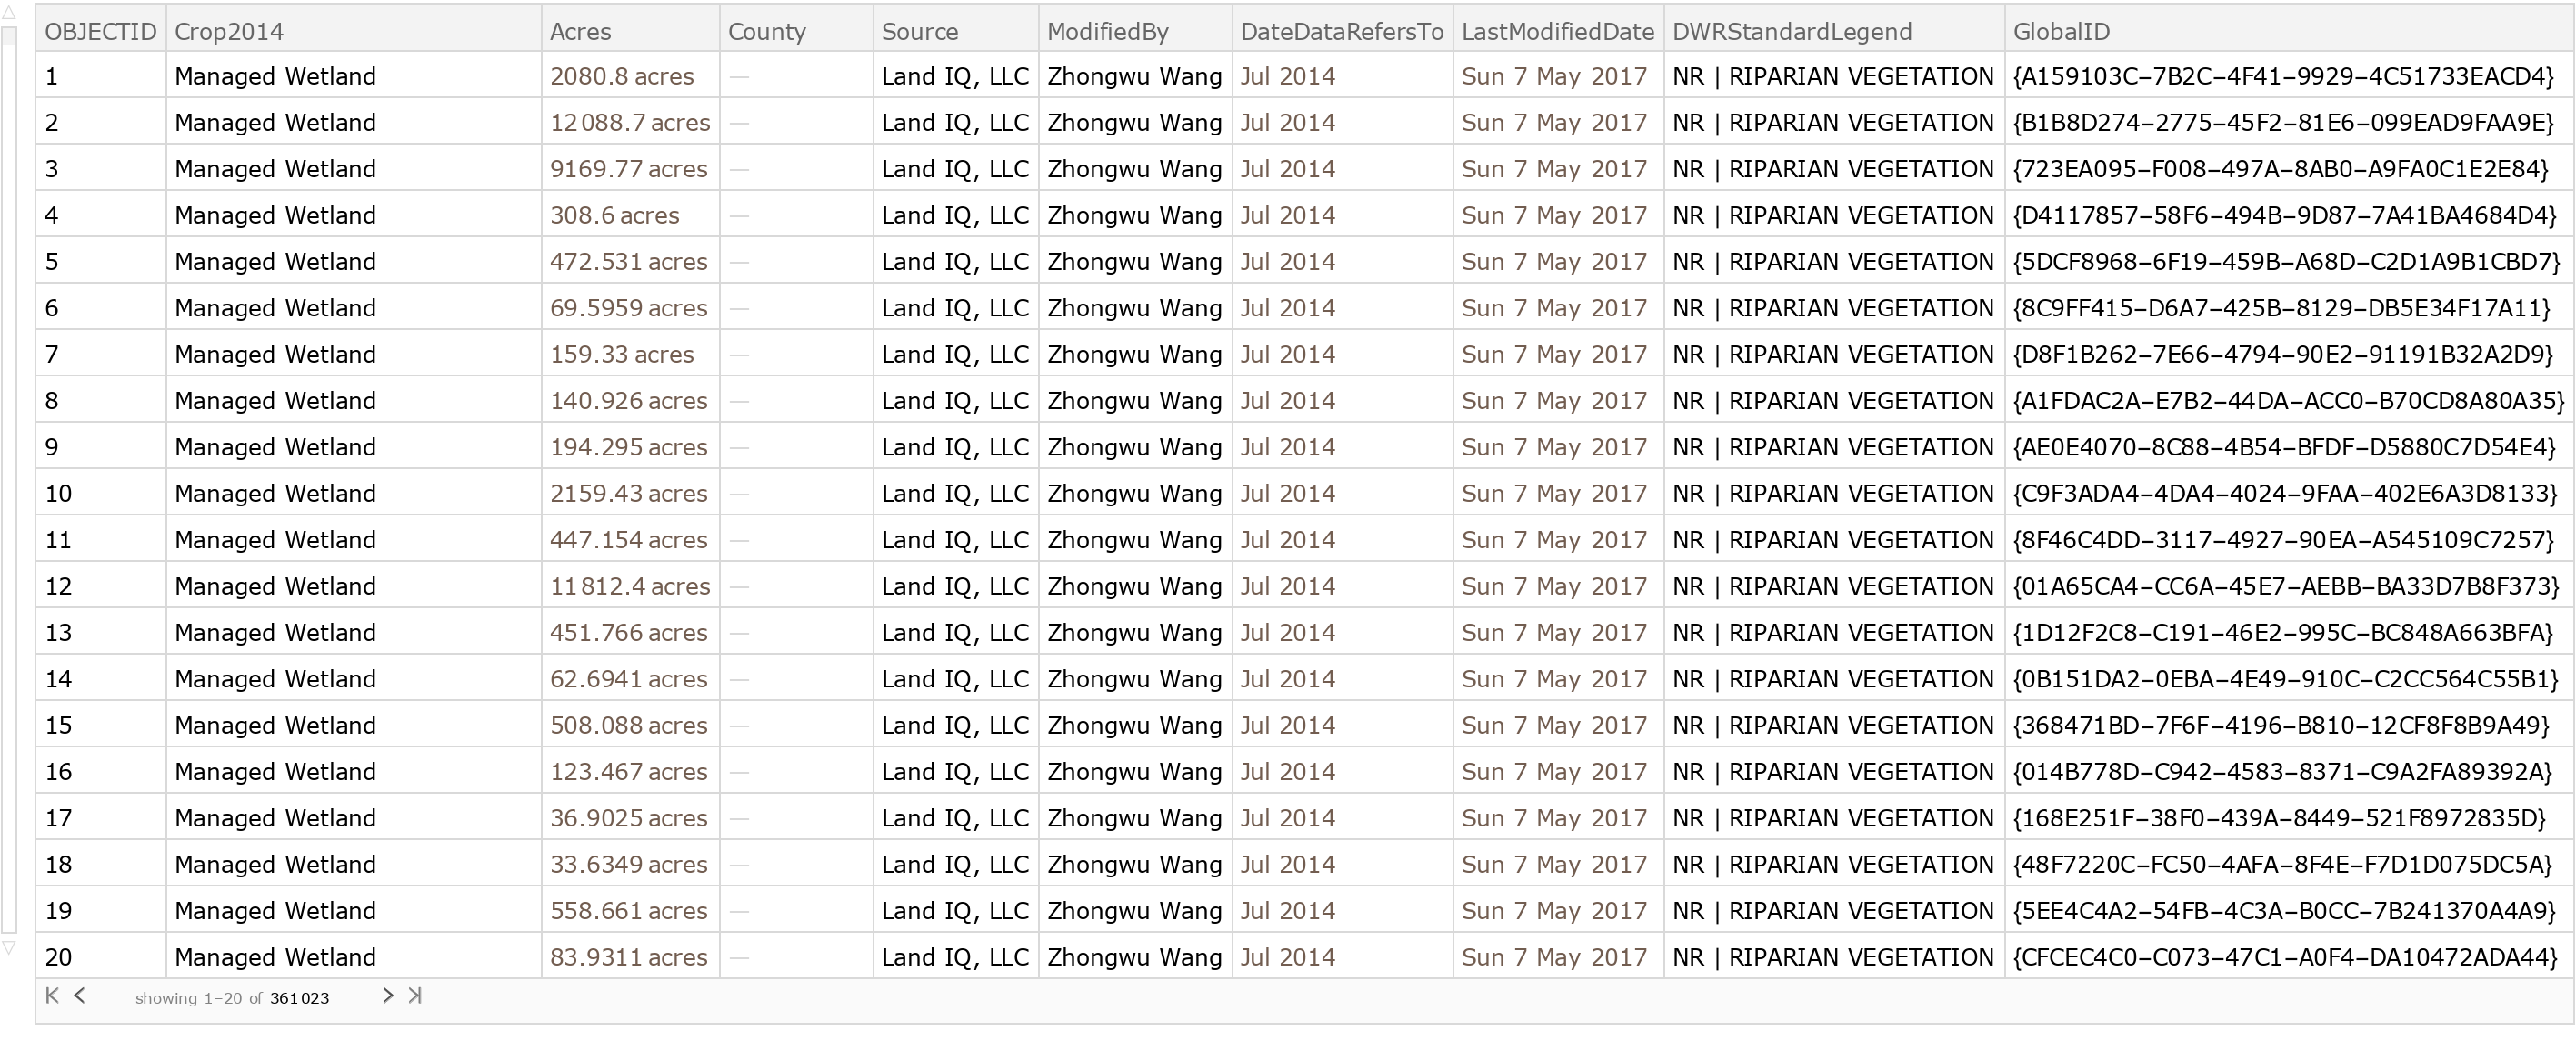The width and height of the screenshot is (2576, 1051).
Task: Jump to the last page of rows
Action: tap(415, 995)
